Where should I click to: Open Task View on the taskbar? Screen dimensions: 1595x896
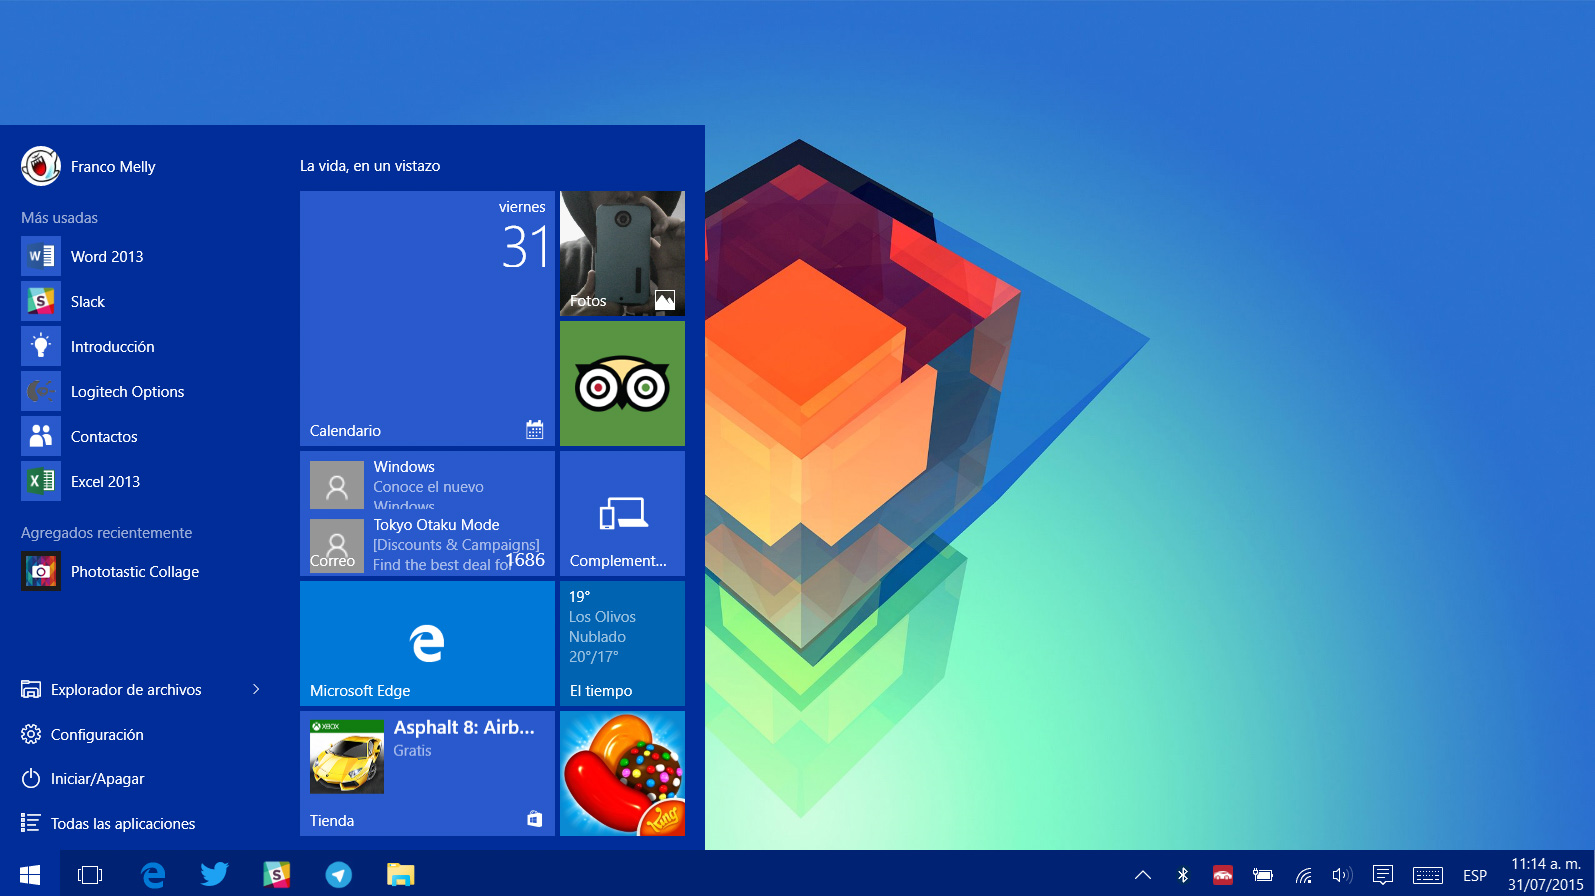[x=90, y=874]
